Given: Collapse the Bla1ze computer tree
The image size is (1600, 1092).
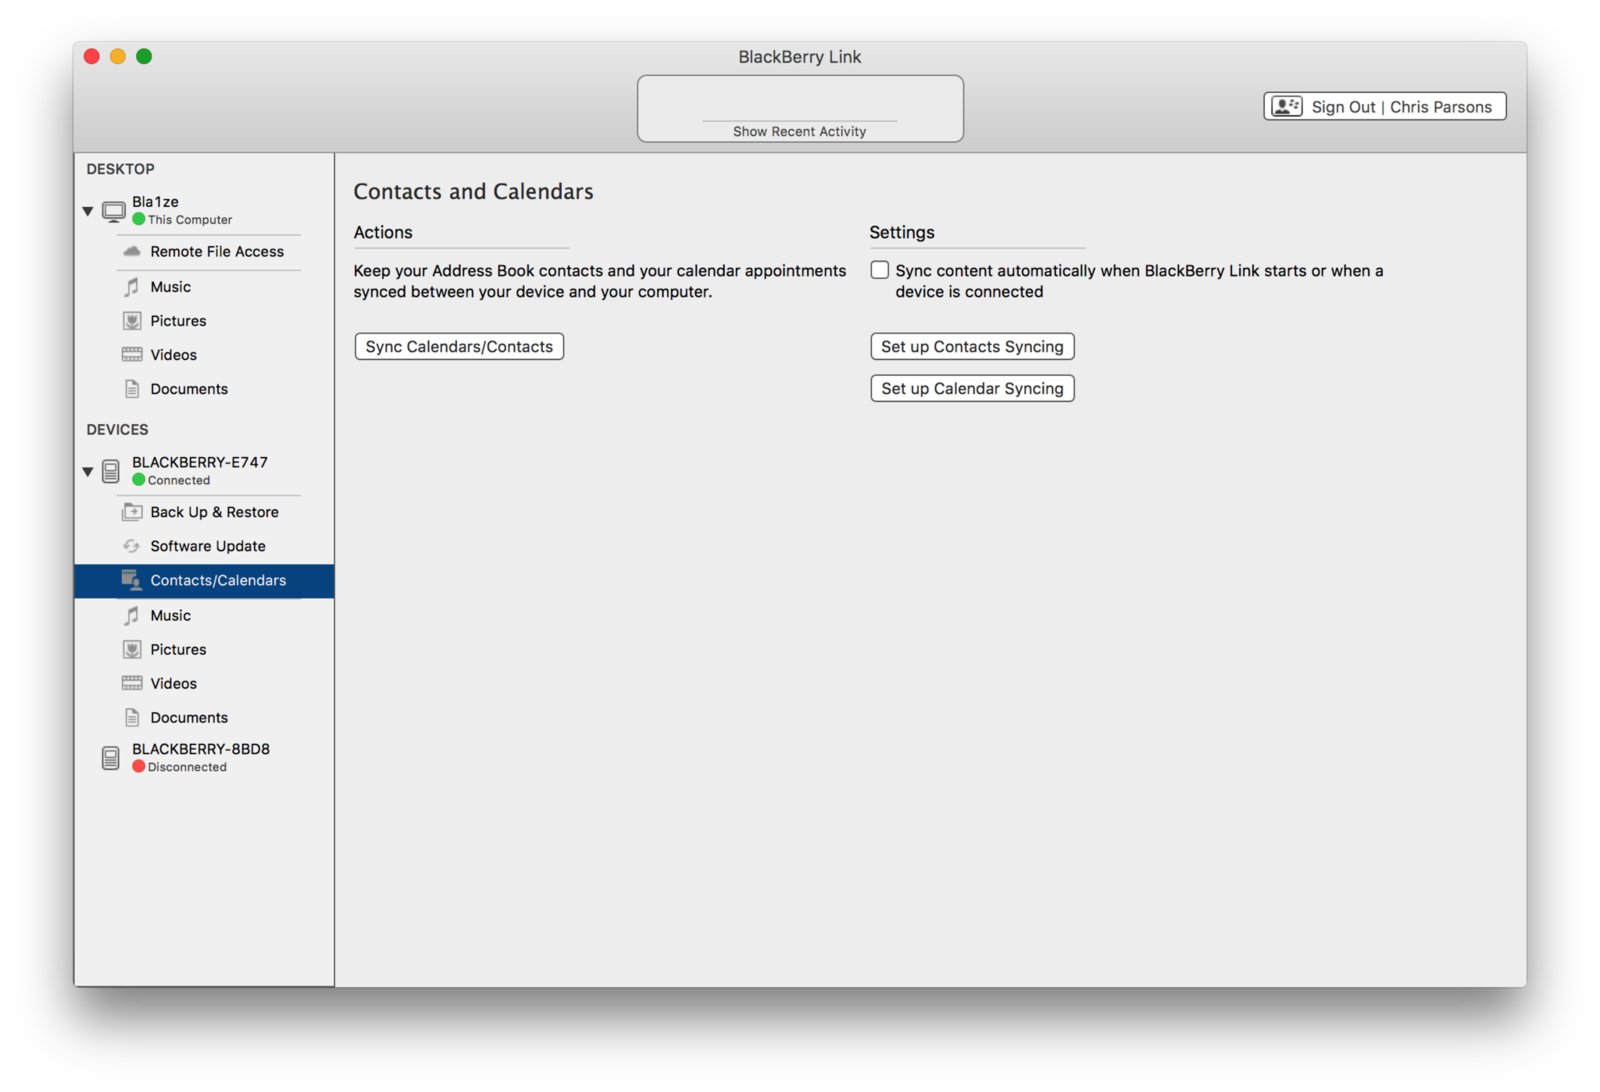Looking at the screenshot, I should (x=88, y=211).
